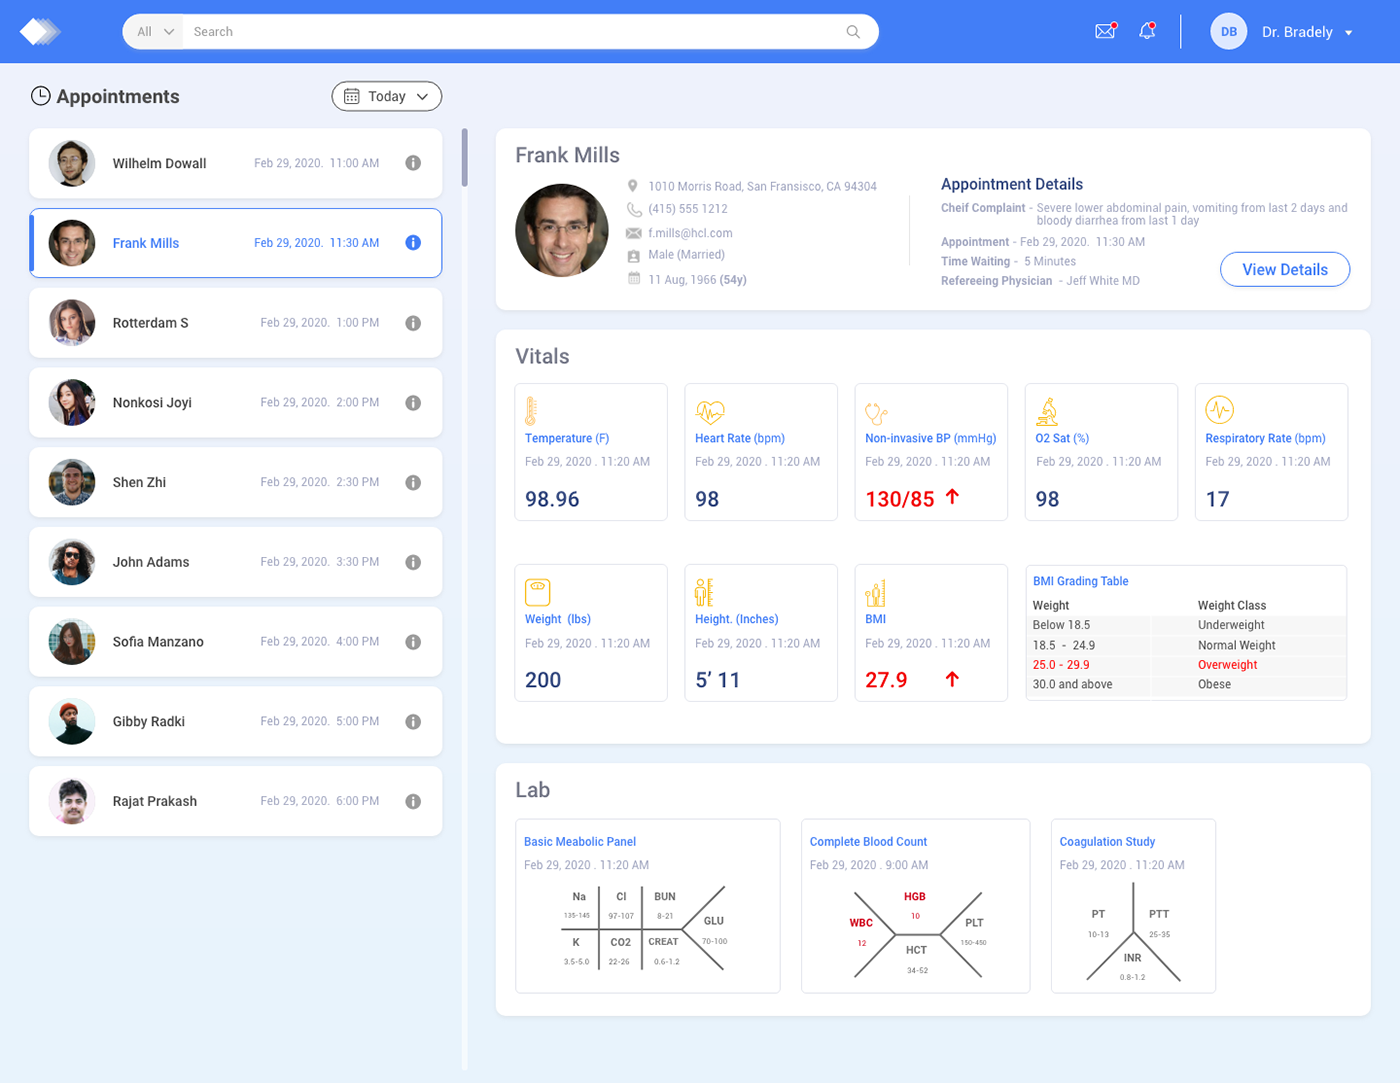This screenshot has height=1083, width=1400.
Task: Click the Heart Rate heart icon
Action: point(710,411)
